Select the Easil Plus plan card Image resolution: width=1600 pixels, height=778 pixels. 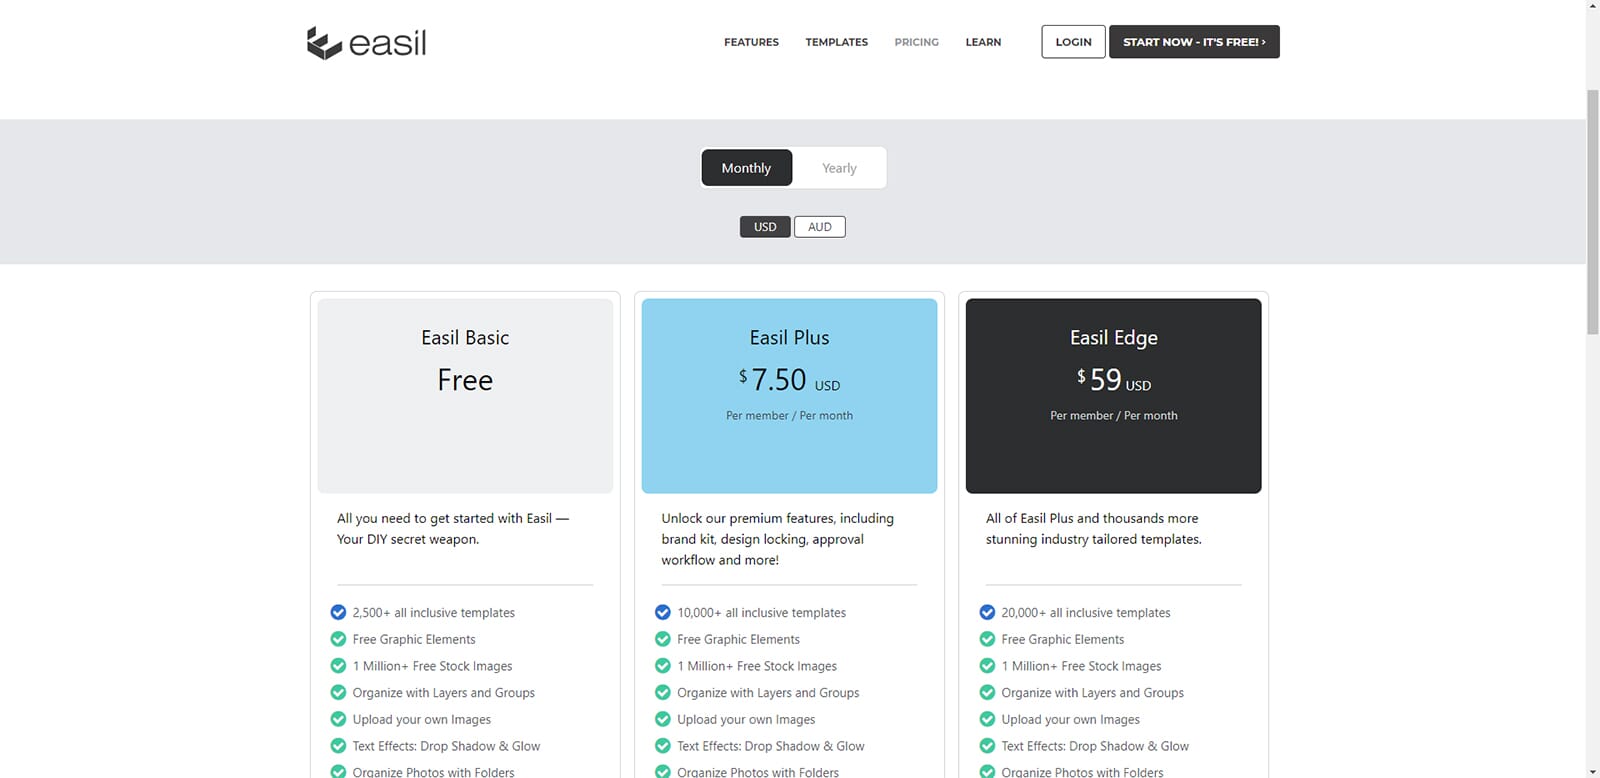(x=789, y=395)
